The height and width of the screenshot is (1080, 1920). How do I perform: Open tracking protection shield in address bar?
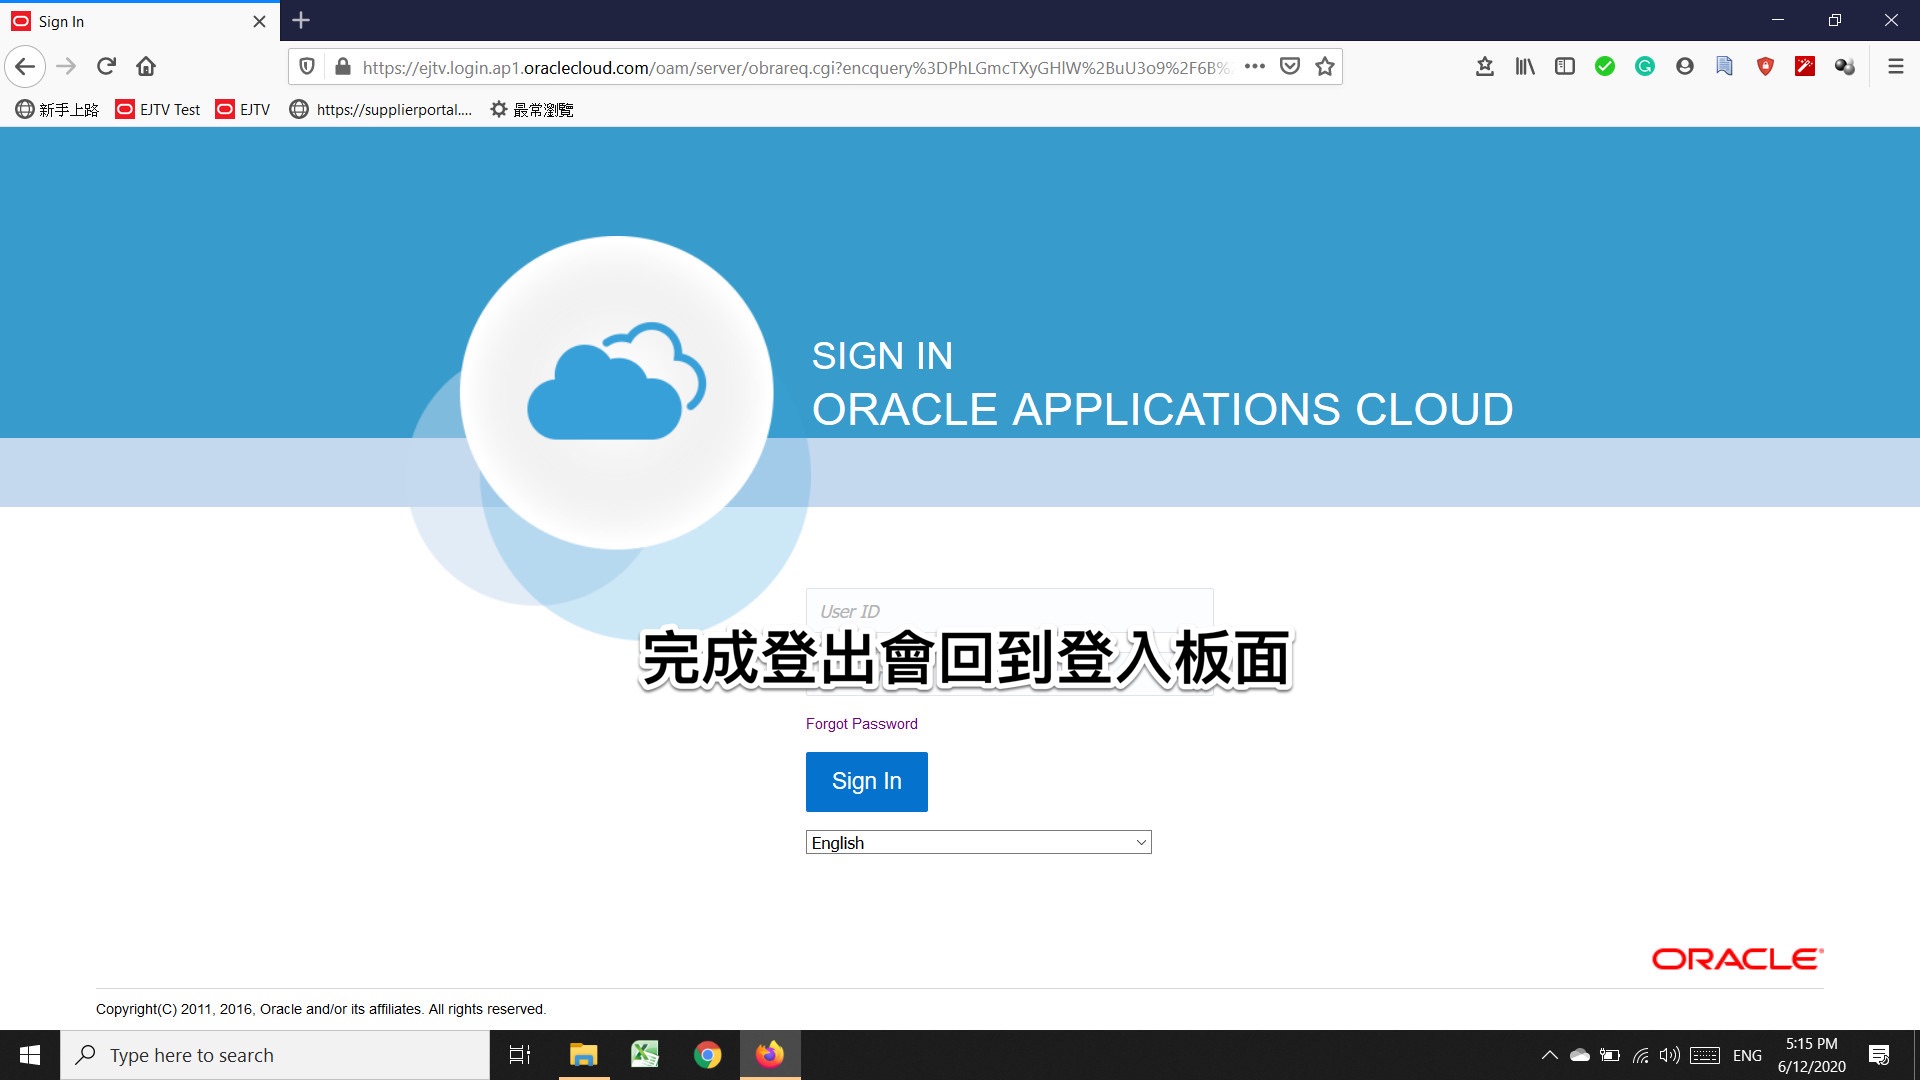click(307, 67)
